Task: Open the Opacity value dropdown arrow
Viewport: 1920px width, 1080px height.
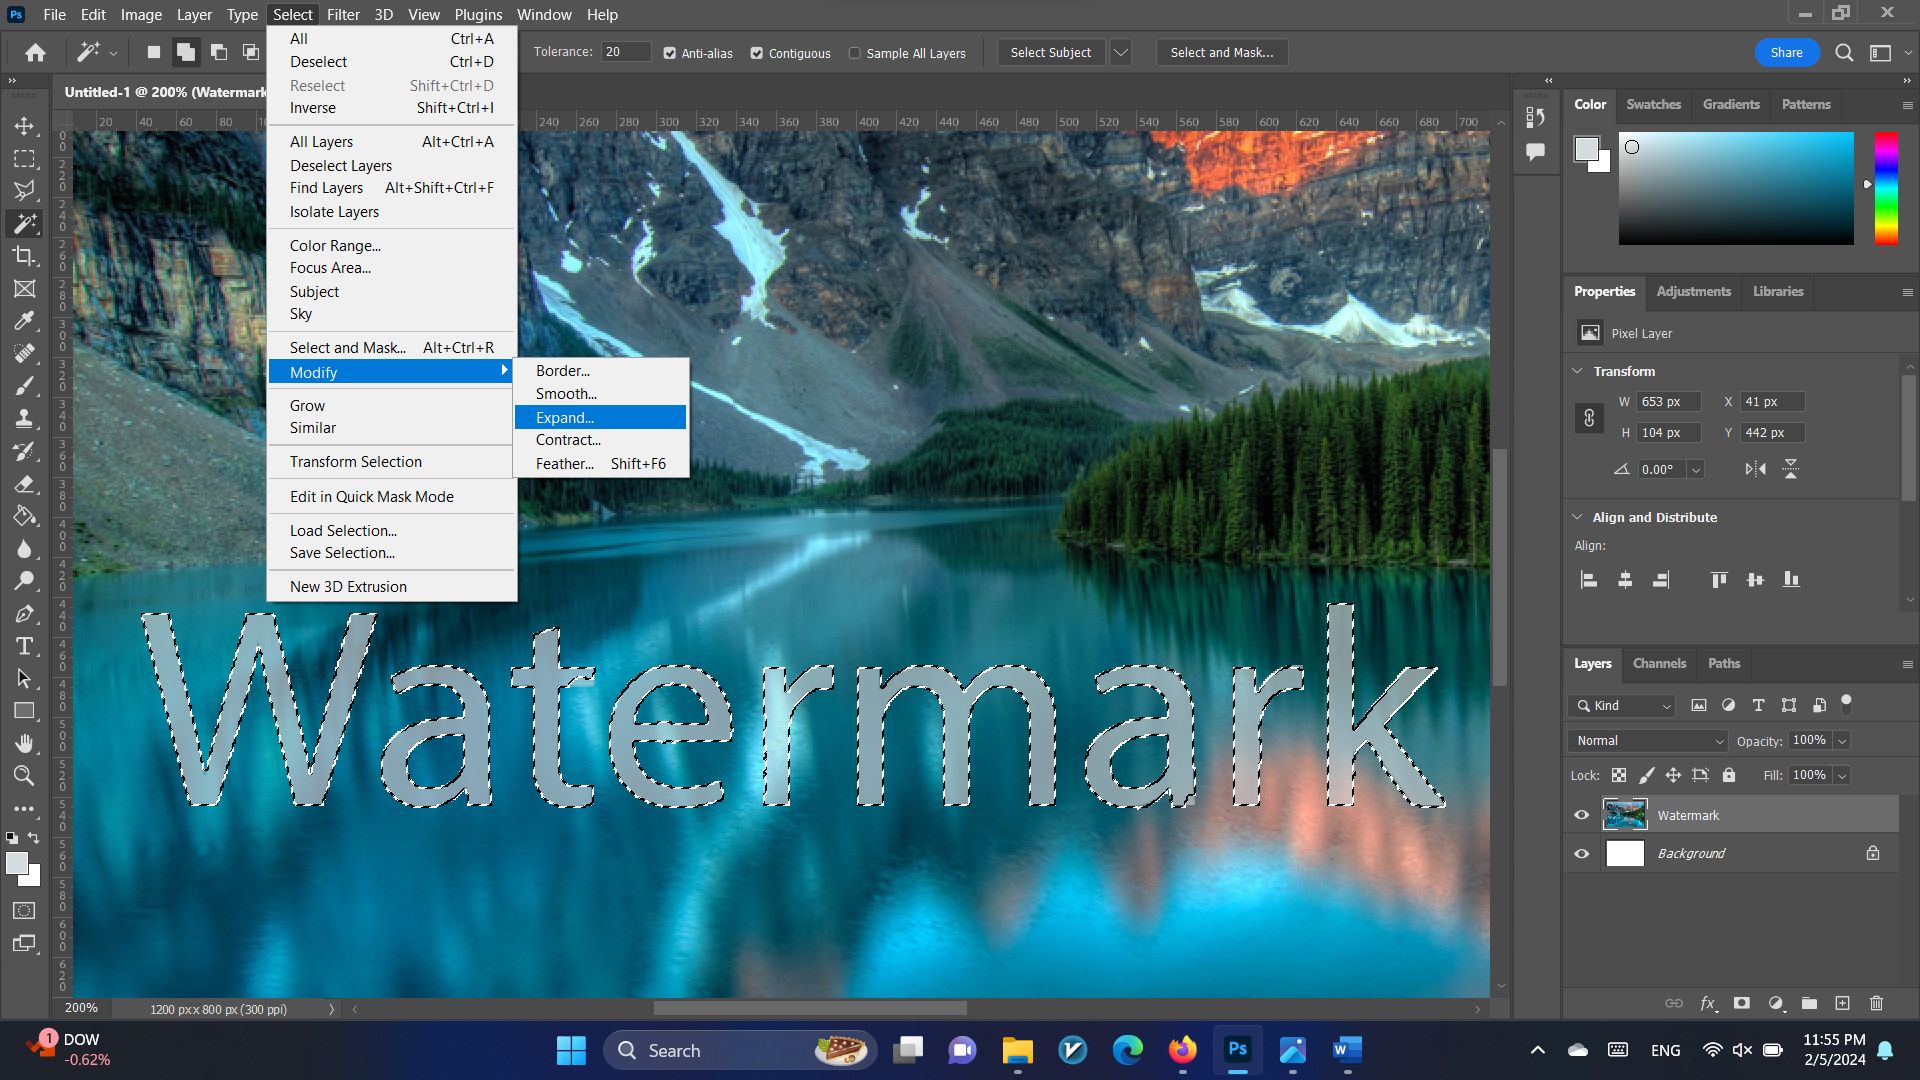Action: (1842, 741)
